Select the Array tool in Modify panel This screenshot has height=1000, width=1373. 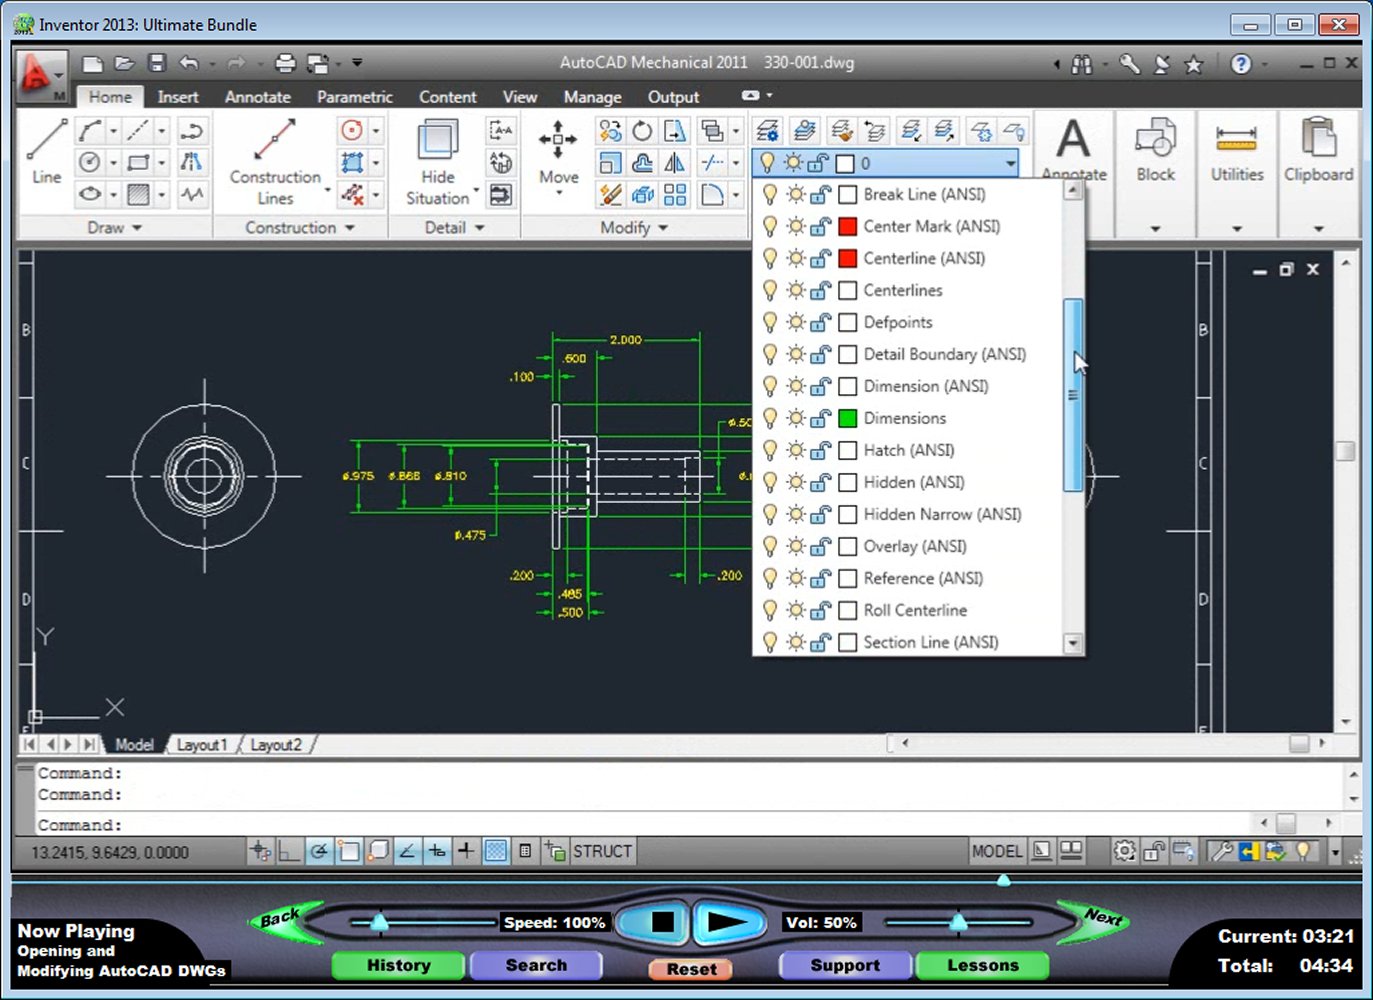click(x=675, y=194)
